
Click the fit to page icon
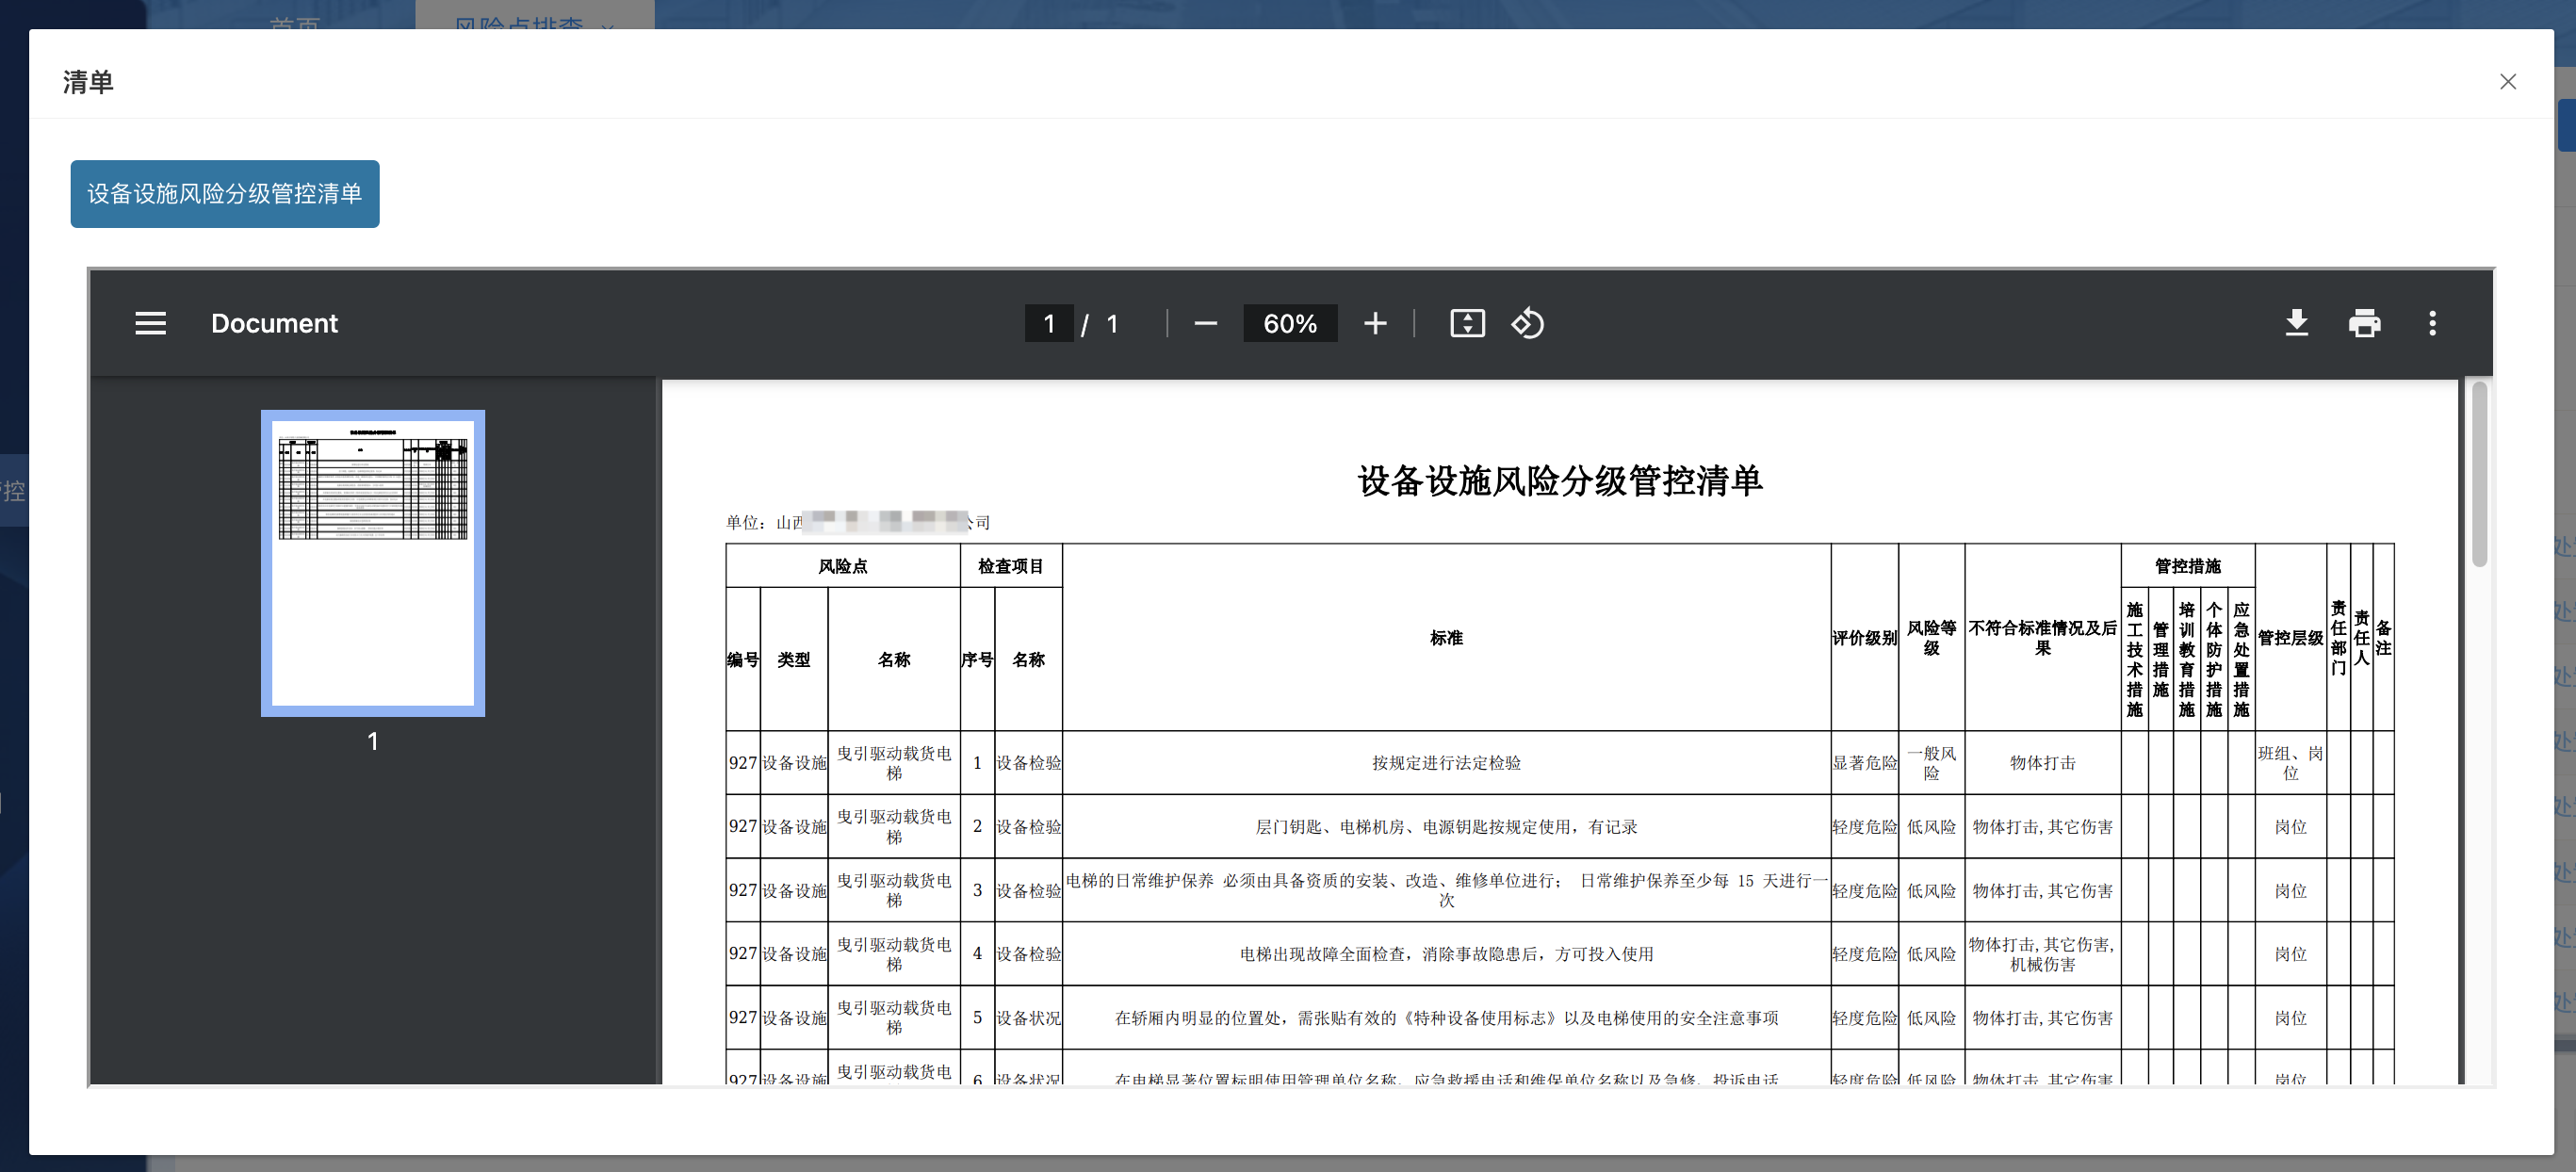(1467, 323)
